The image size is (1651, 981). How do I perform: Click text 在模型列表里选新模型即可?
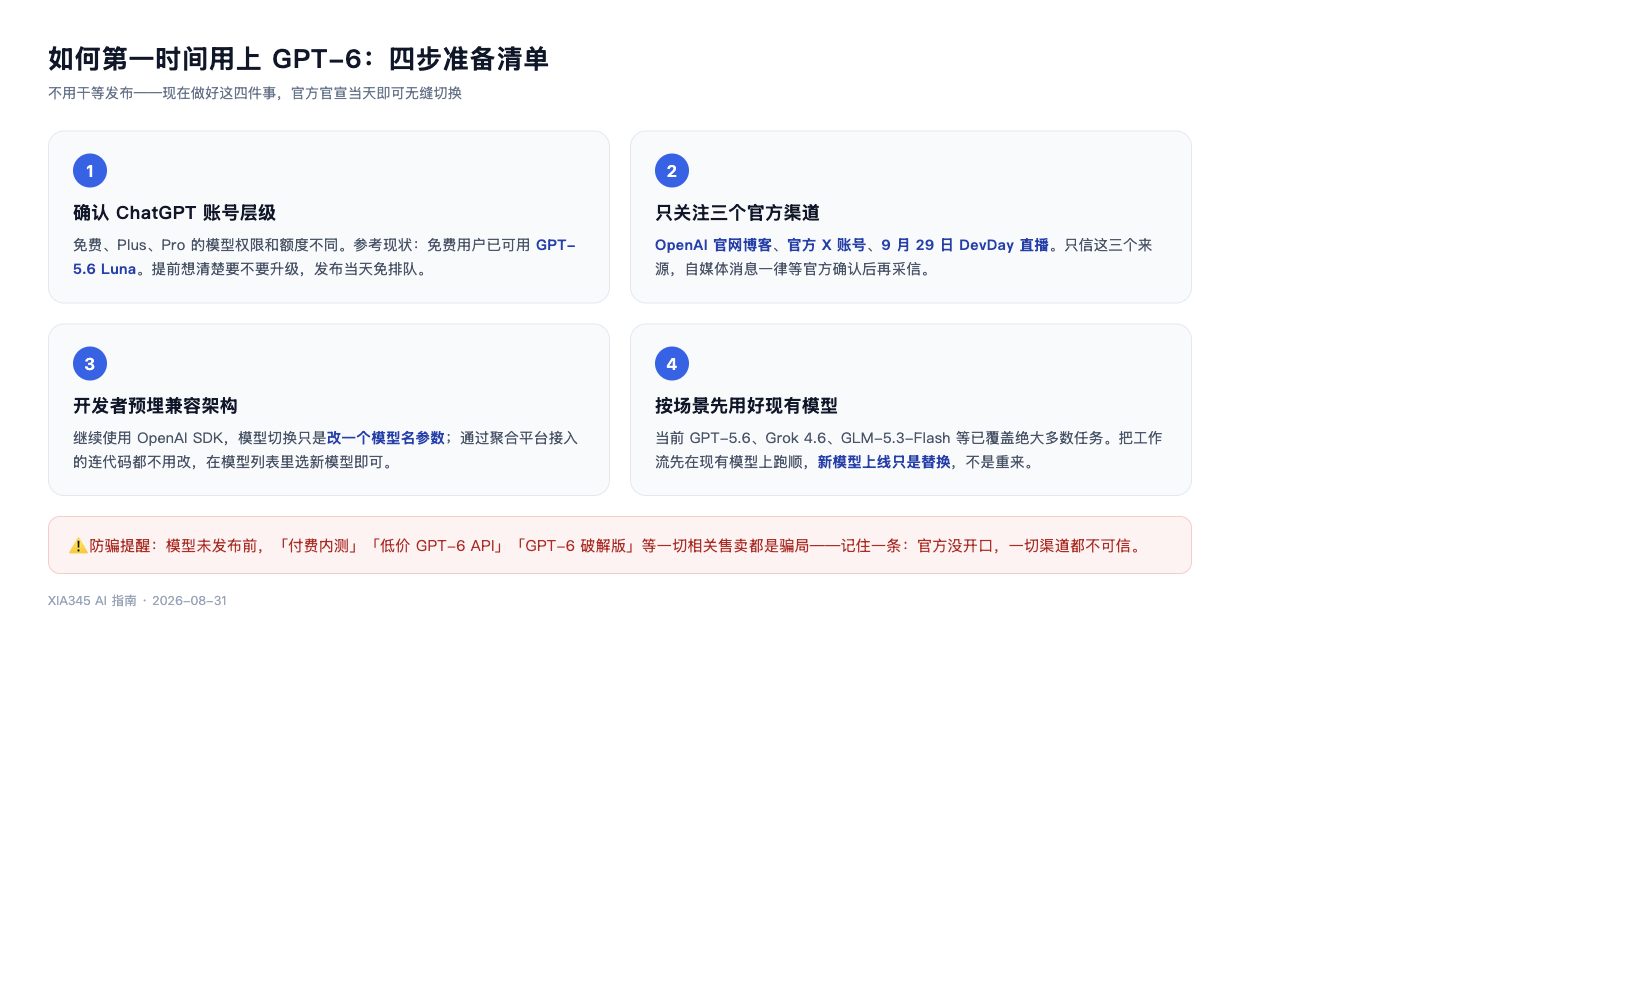tap(300, 462)
